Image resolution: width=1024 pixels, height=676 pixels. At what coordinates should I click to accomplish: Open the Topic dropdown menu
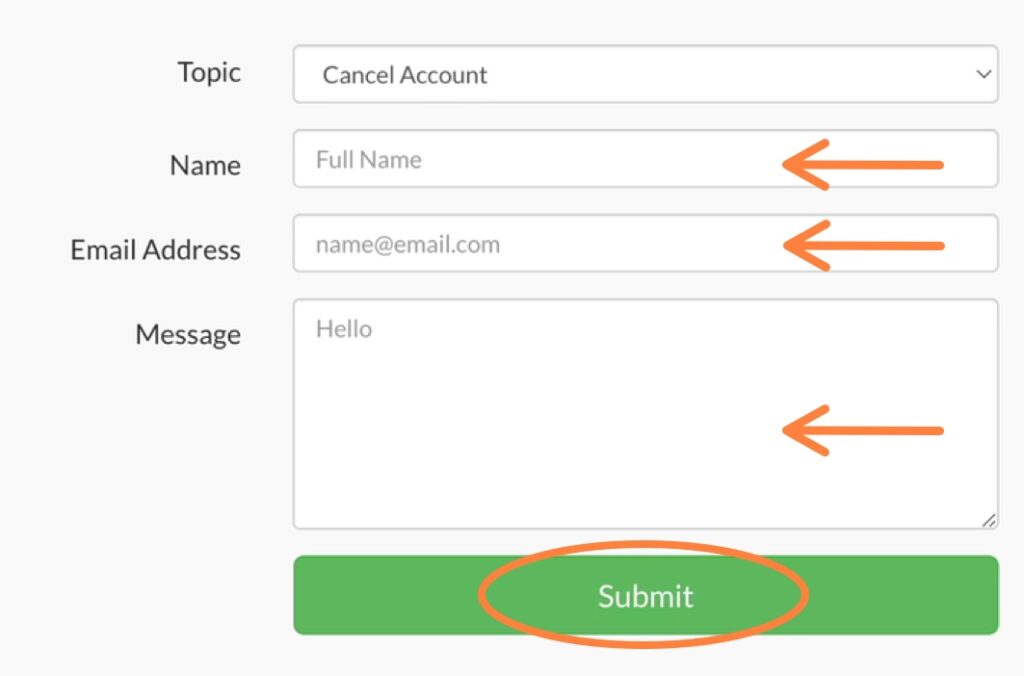645,74
